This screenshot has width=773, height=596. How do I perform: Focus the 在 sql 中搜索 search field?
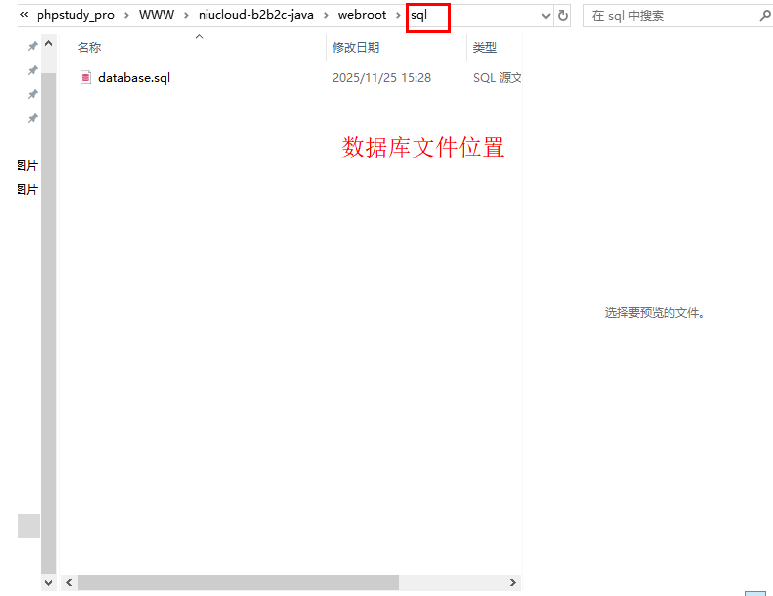[665, 16]
